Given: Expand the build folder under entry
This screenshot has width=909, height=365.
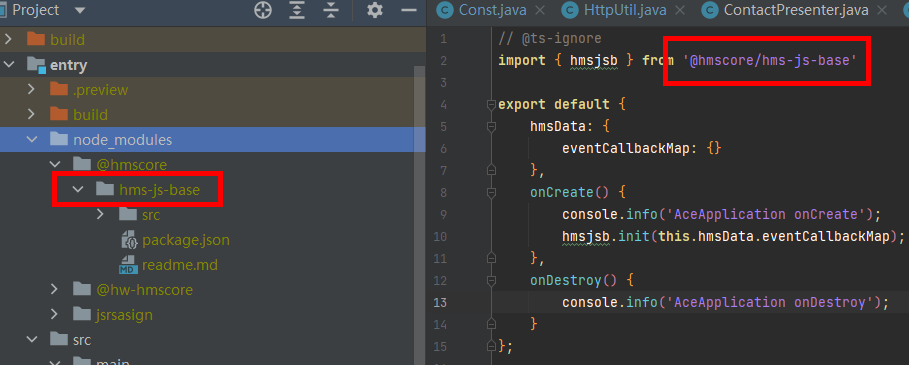Looking at the screenshot, I should [x=31, y=115].
